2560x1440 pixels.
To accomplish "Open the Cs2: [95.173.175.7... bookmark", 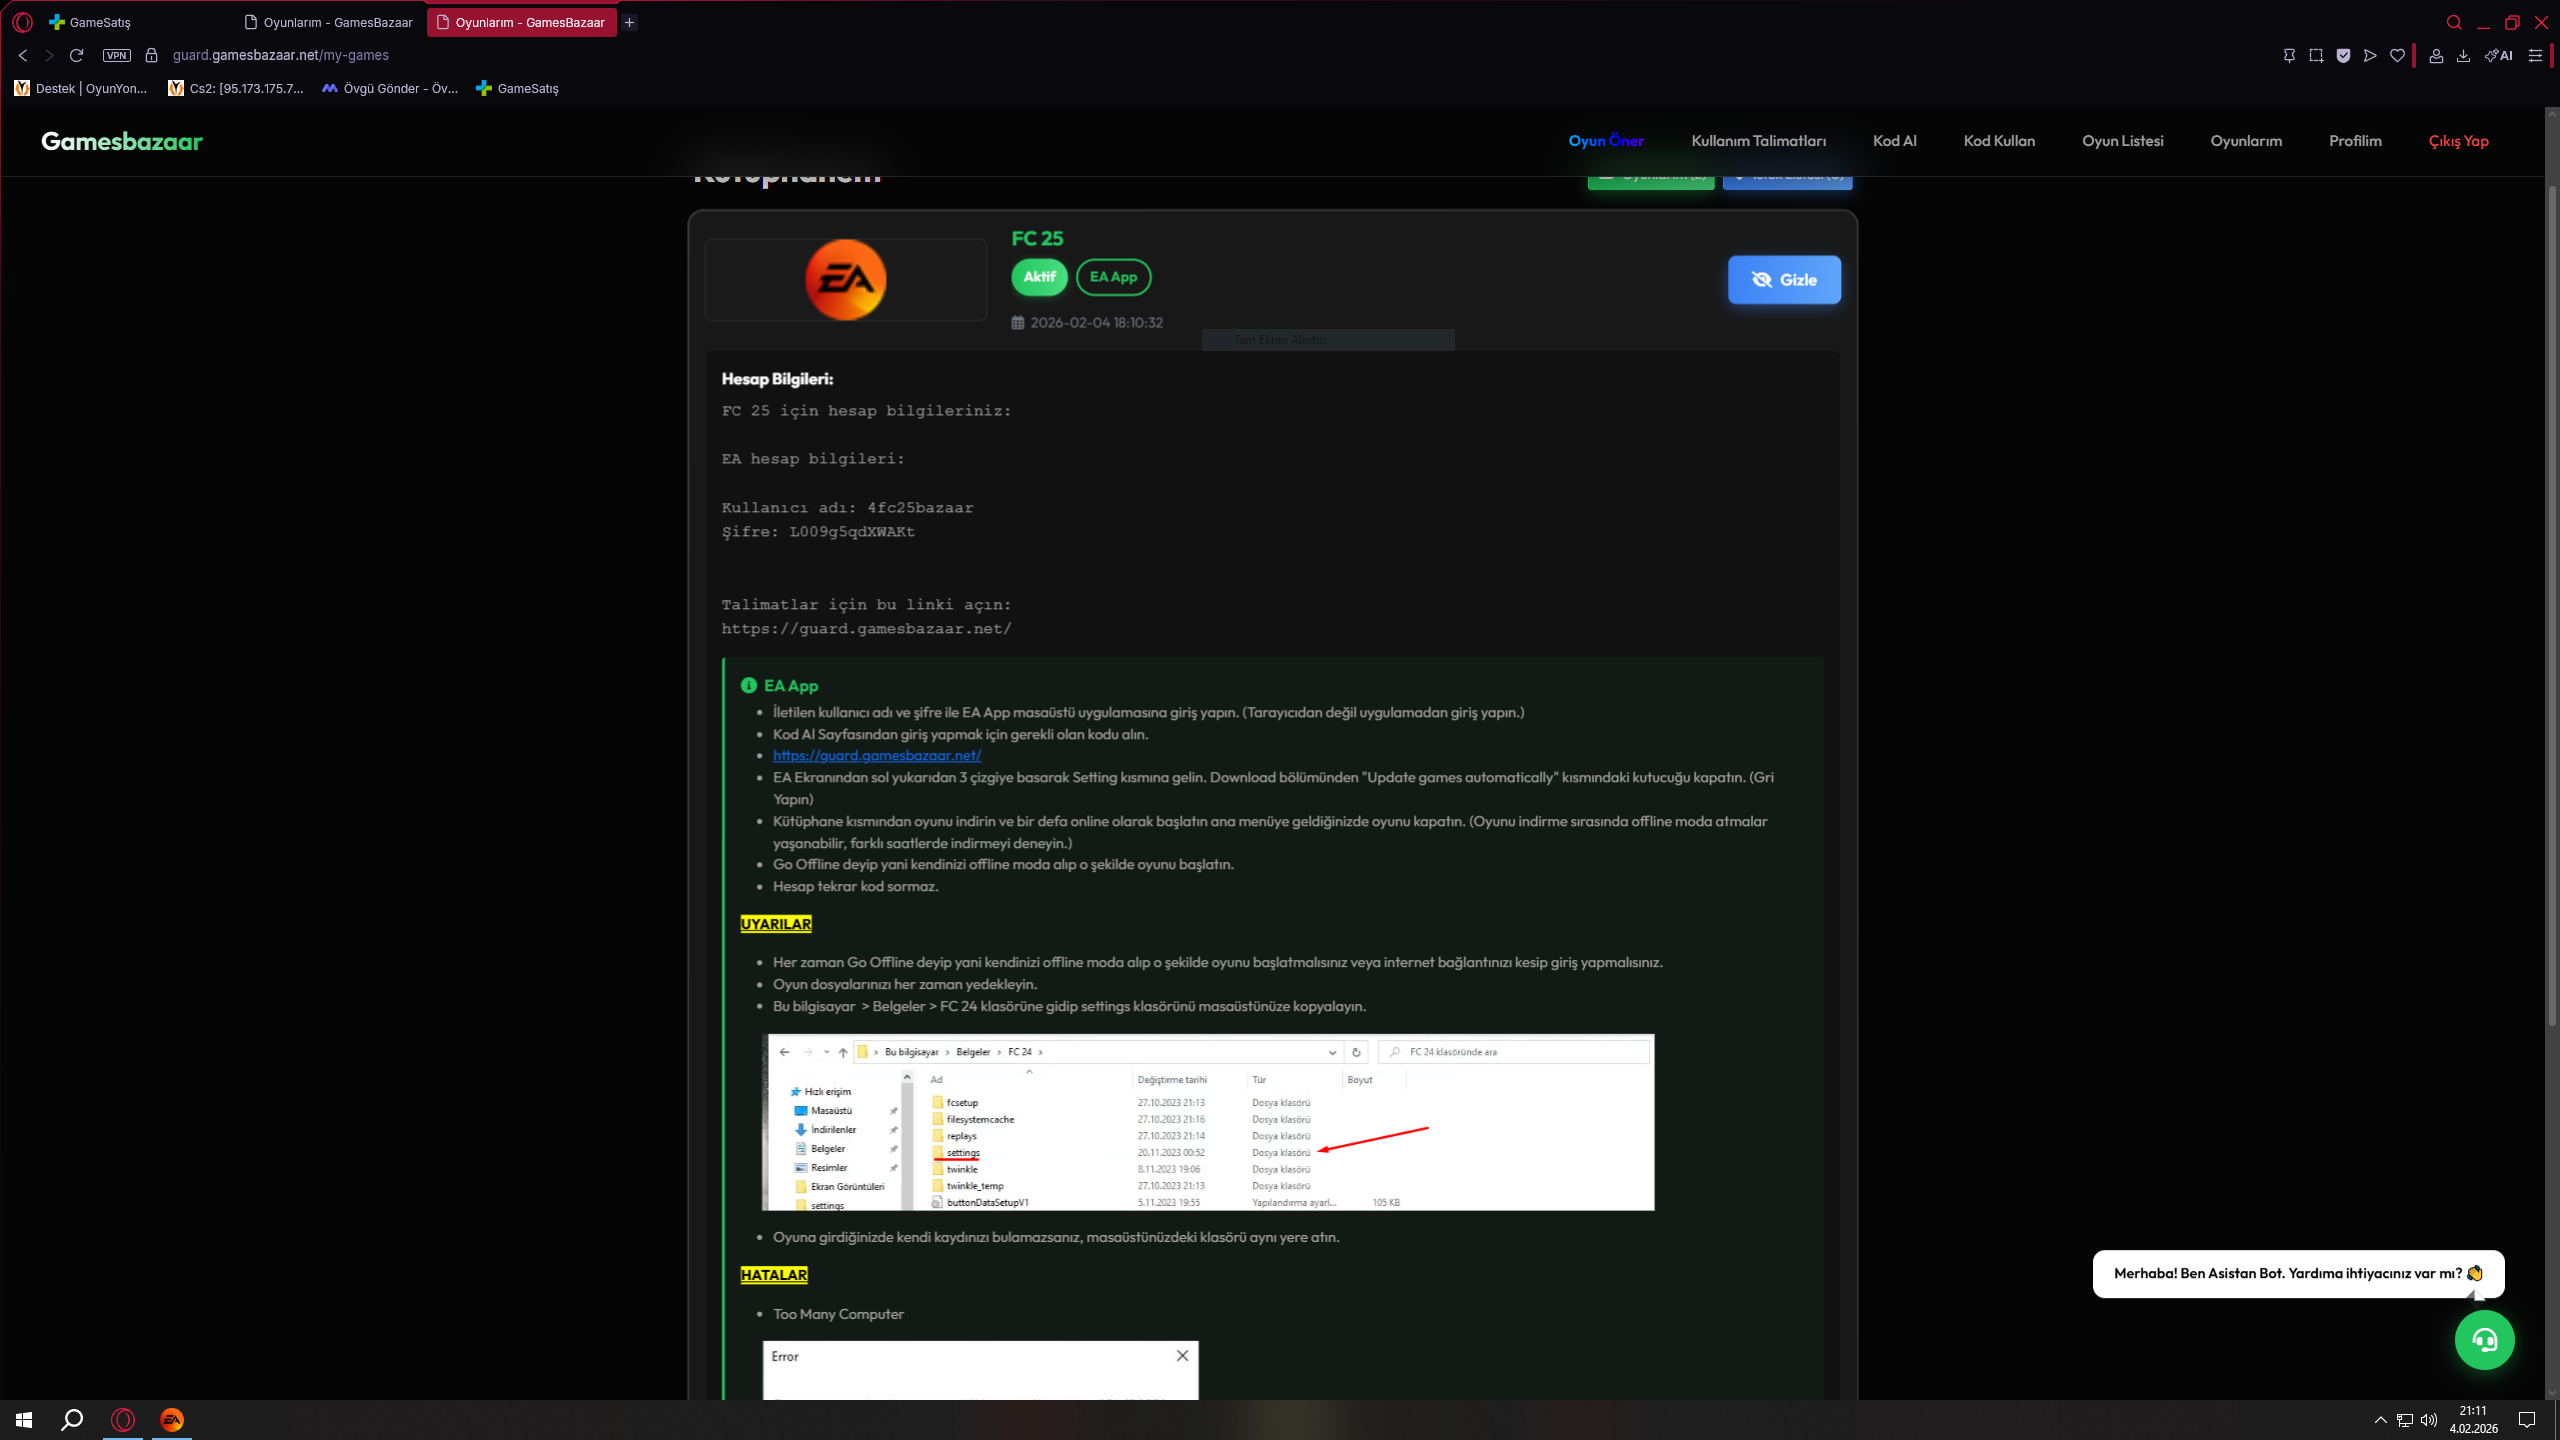I will (236, 88).
